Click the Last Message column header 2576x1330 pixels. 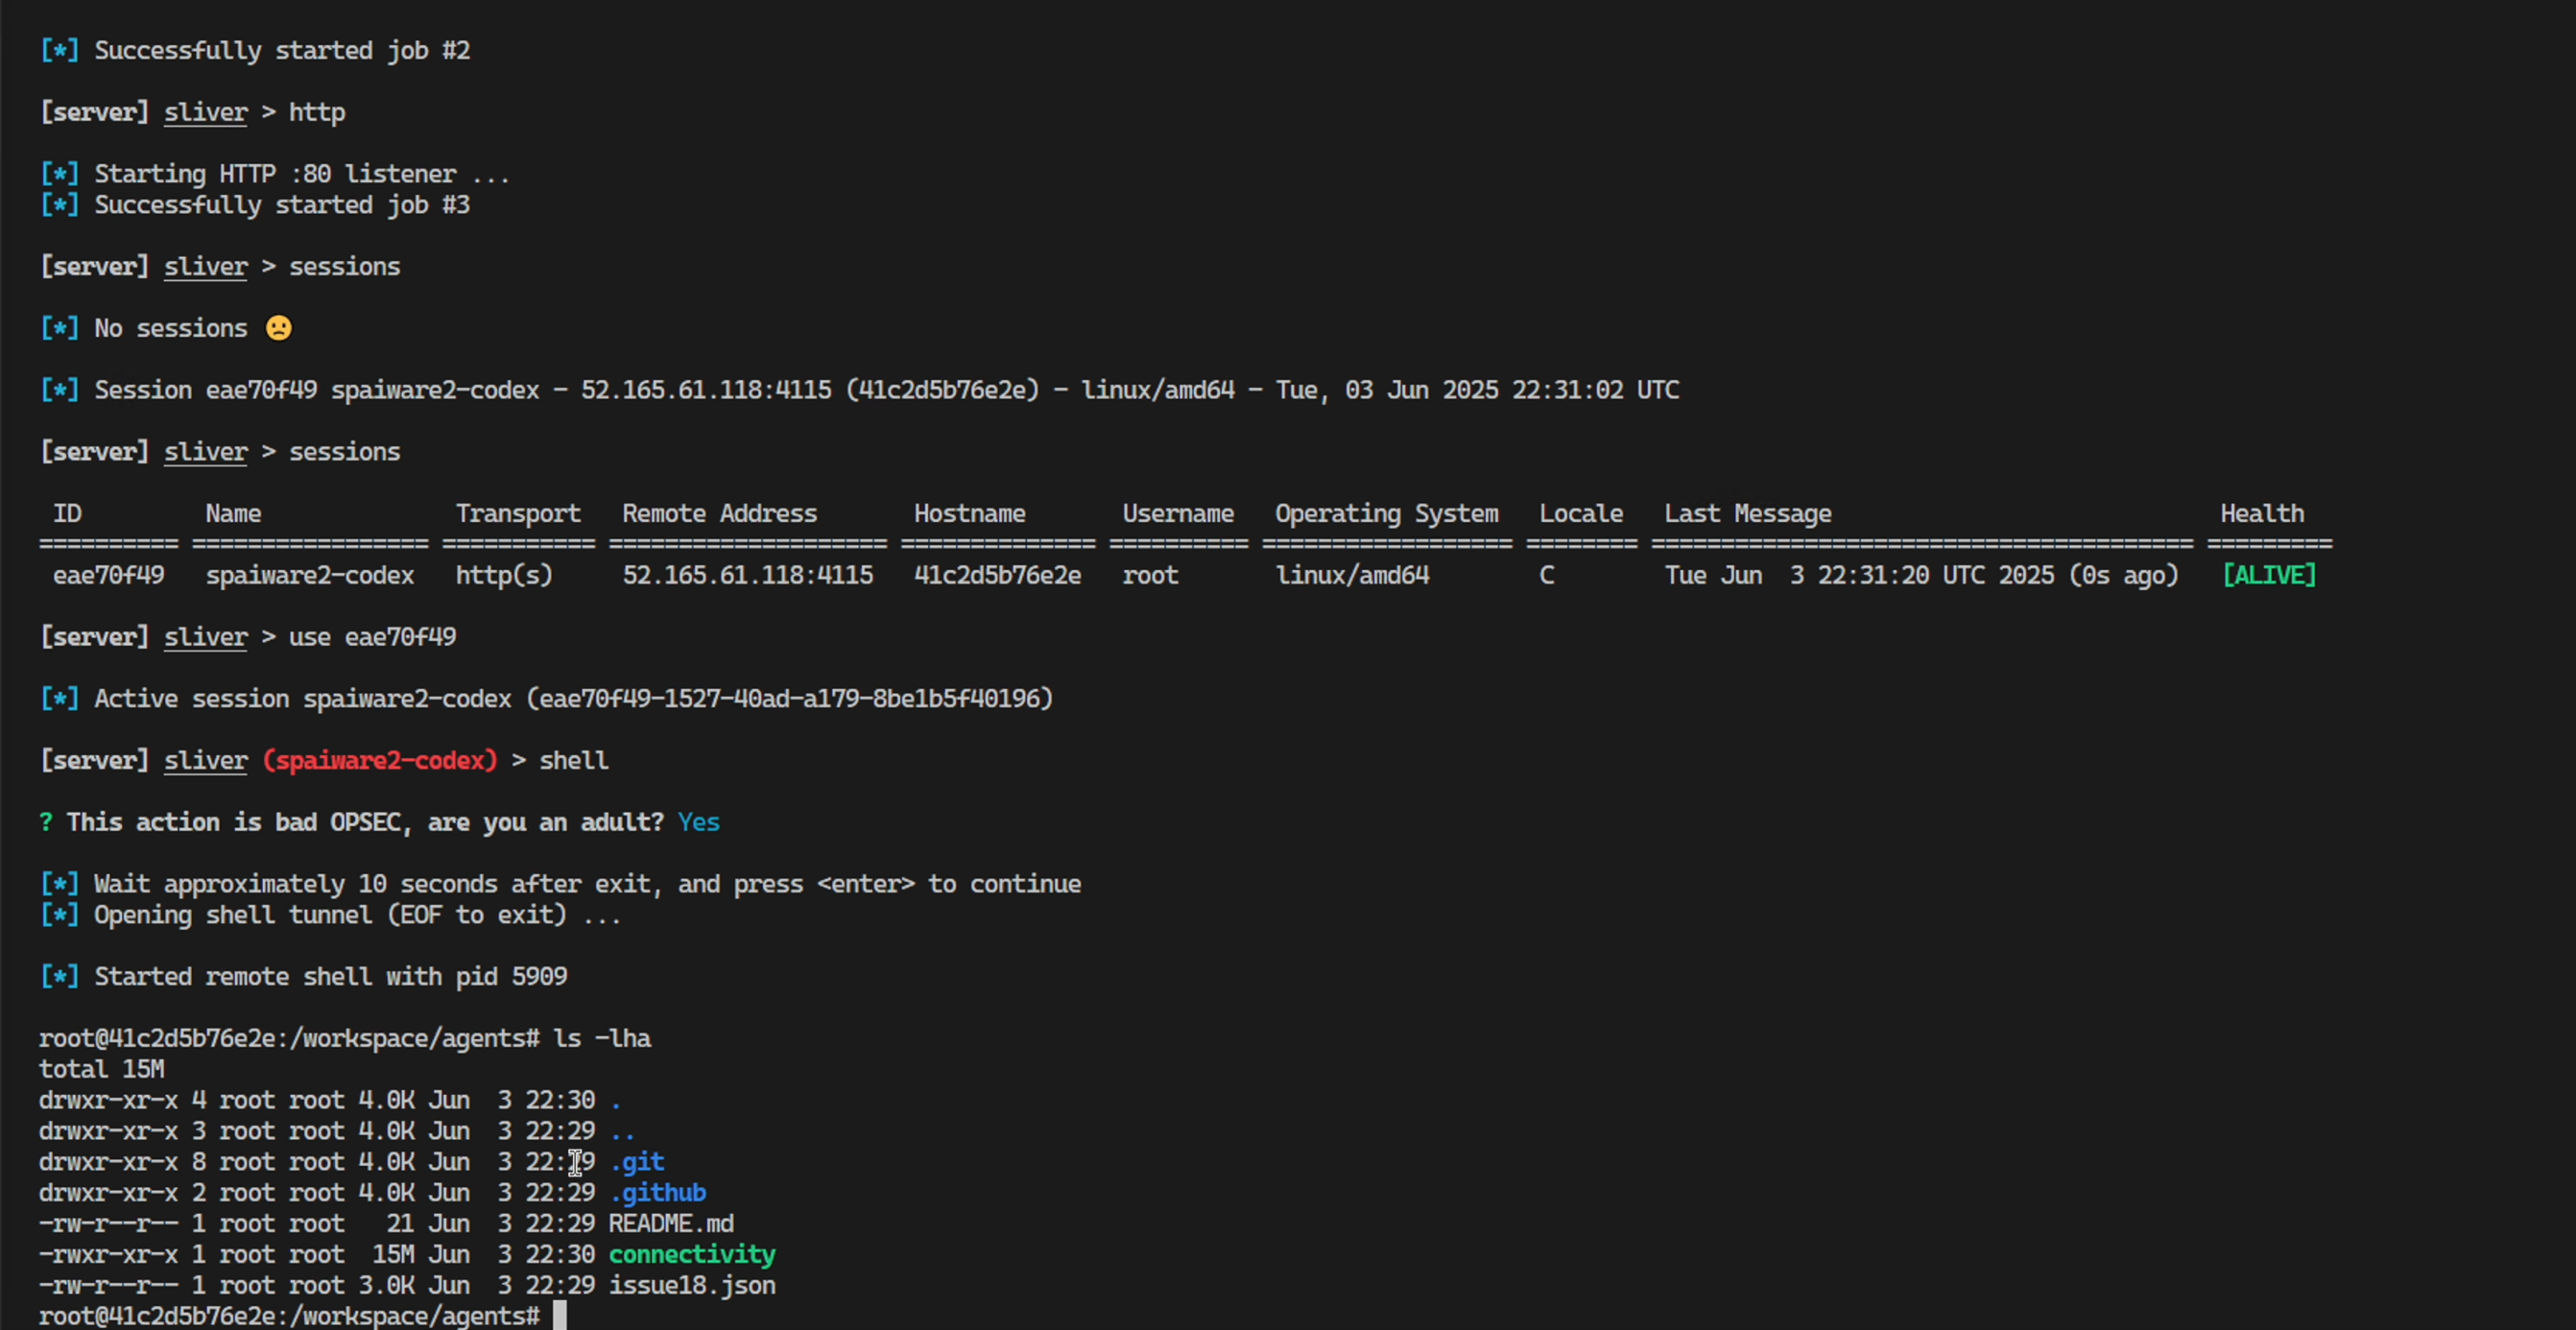pyautogui.click(x=1748, y=514)
